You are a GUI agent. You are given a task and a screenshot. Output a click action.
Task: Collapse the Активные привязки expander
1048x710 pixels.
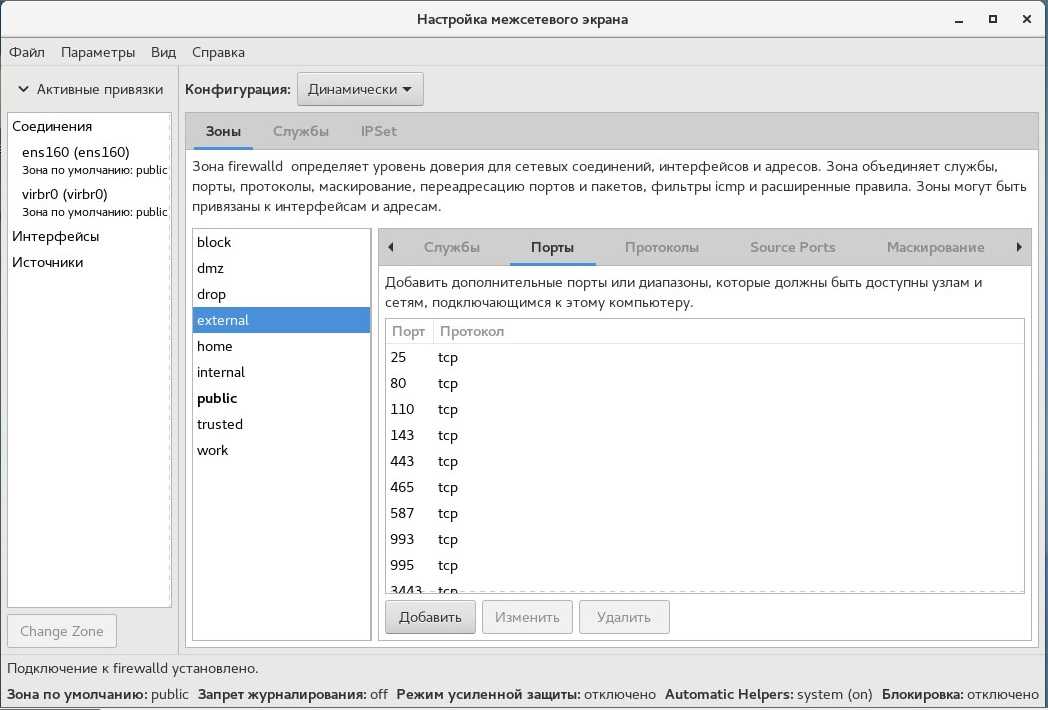pyautogui.click(x=90, y=89)
